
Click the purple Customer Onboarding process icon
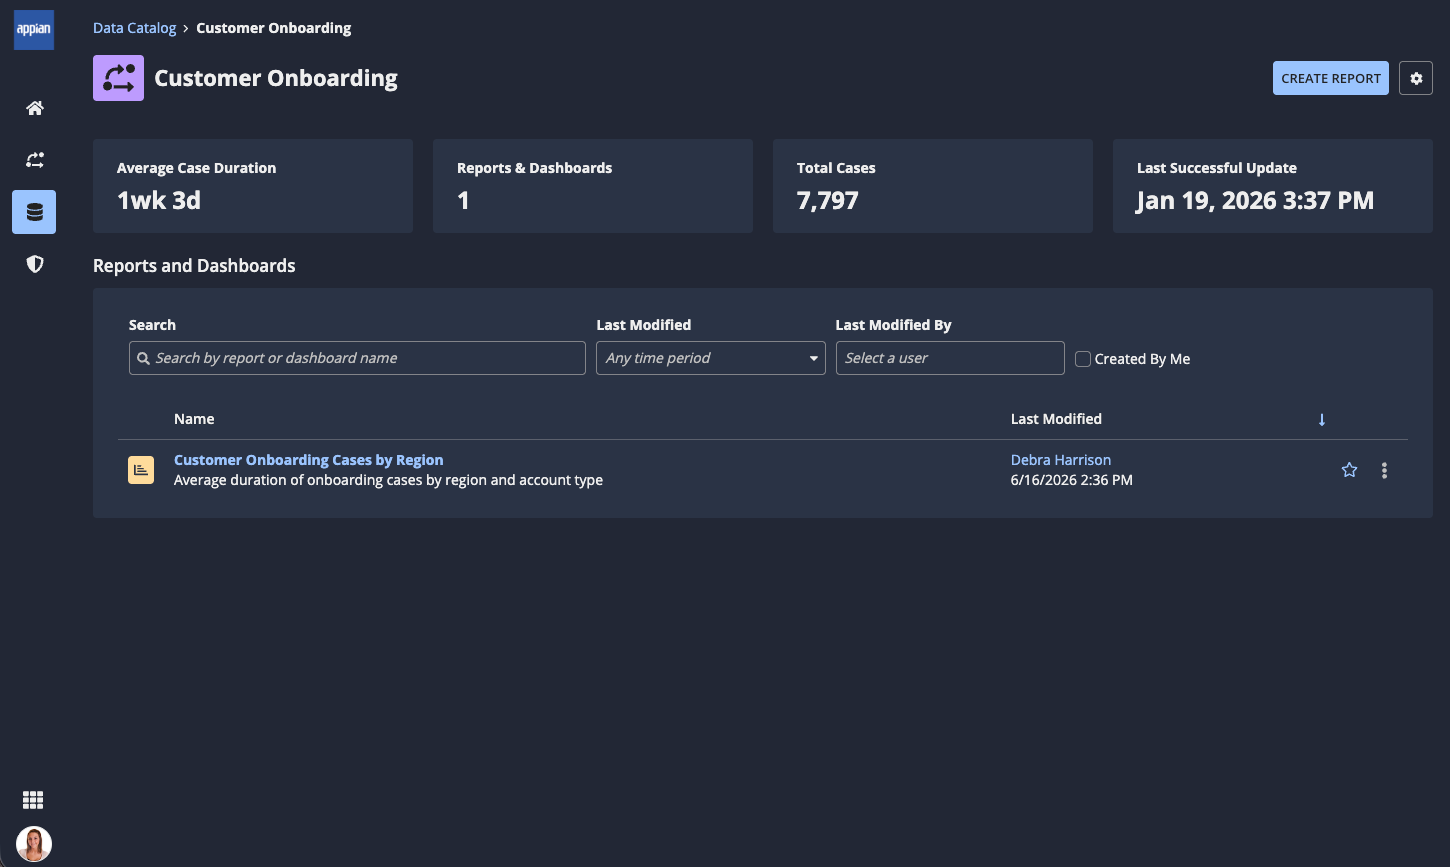(x=118, y=78)
